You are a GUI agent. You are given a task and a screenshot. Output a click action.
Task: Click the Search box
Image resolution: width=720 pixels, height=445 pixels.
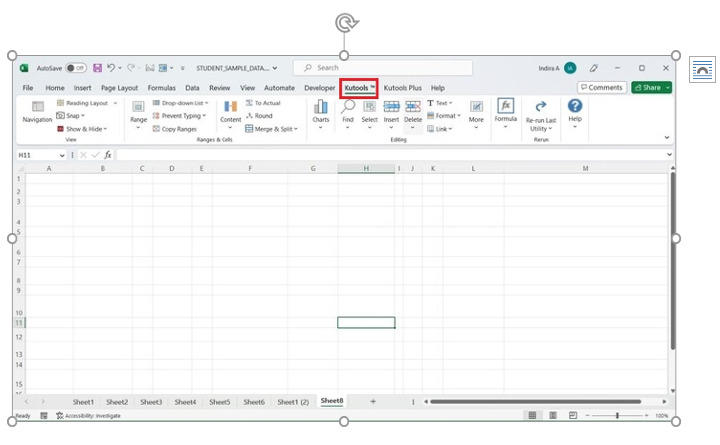(382, 68)
